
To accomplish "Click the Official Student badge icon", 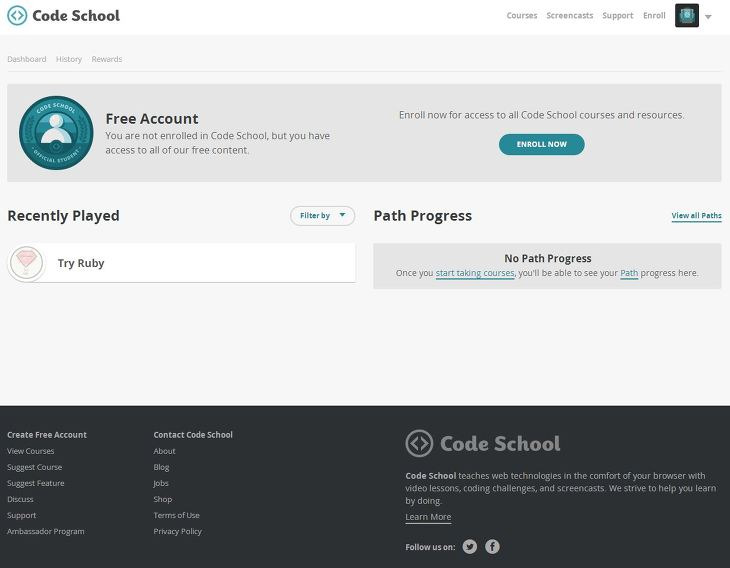I will [x=56, y=133].
